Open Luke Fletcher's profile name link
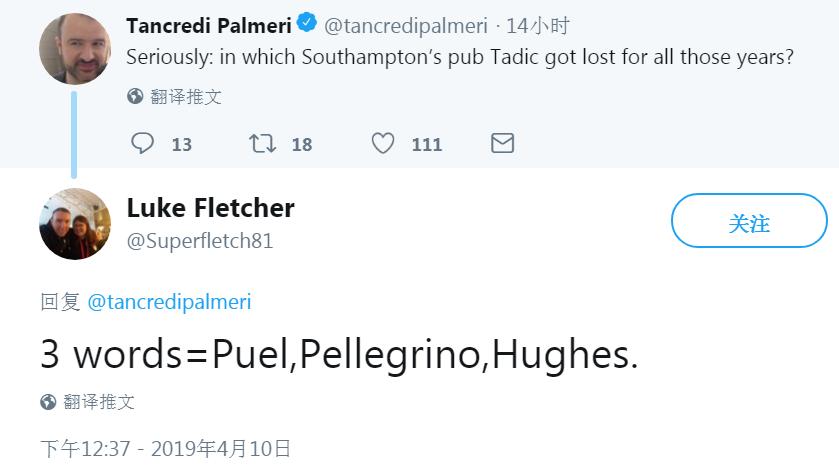The image size is (839, 470). click(x=210, y=208)
